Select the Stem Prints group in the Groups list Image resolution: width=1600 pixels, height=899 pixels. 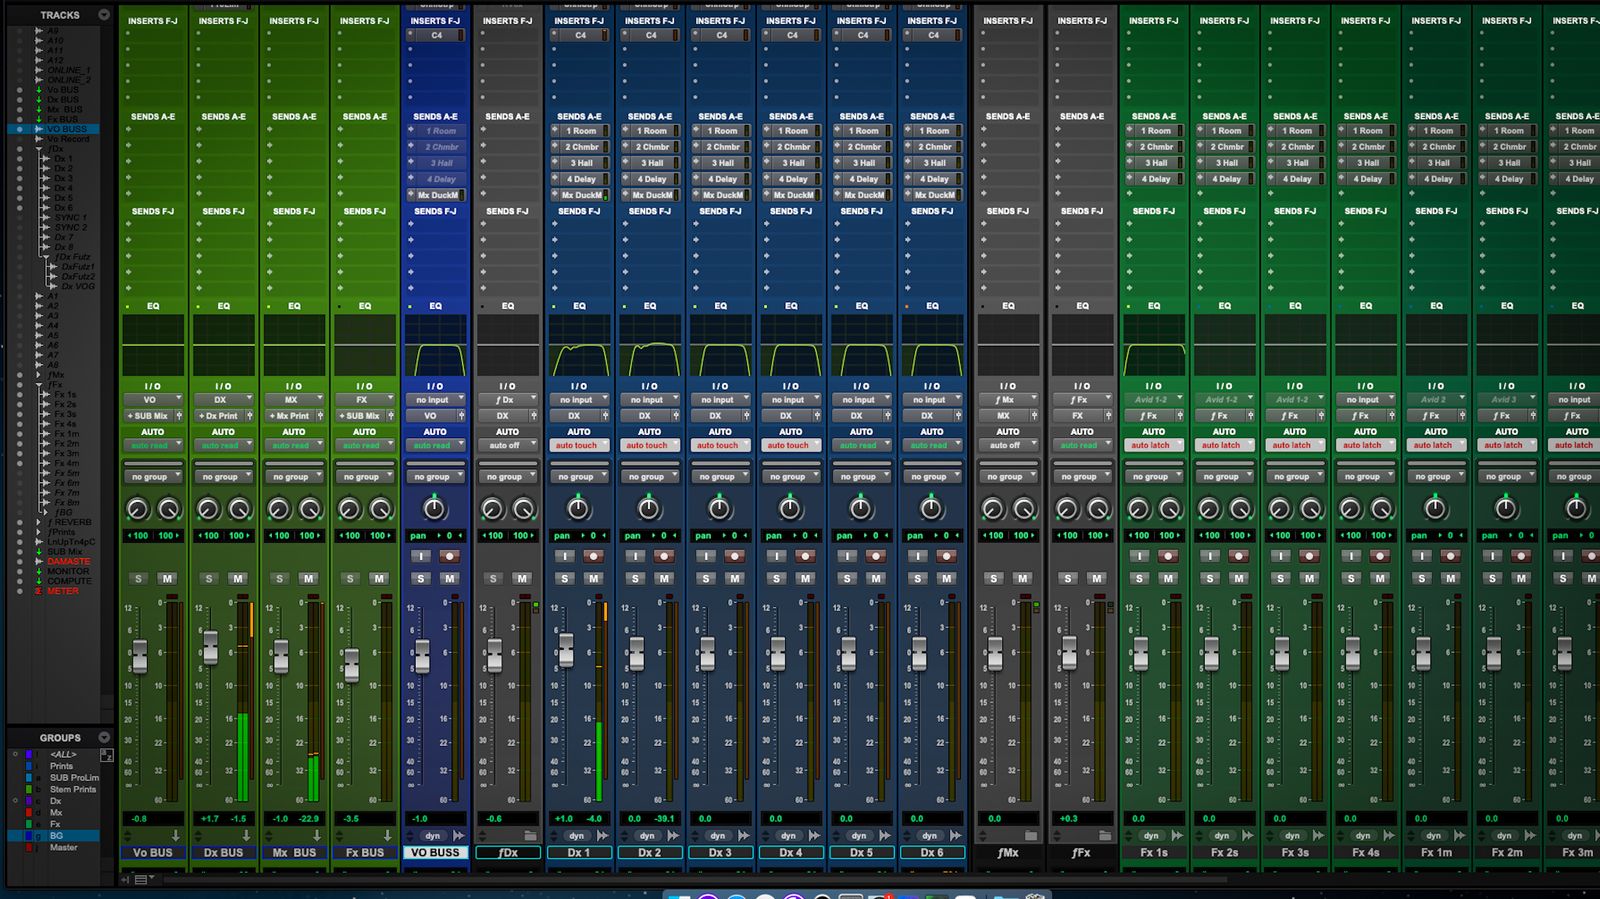coord(73,790)
